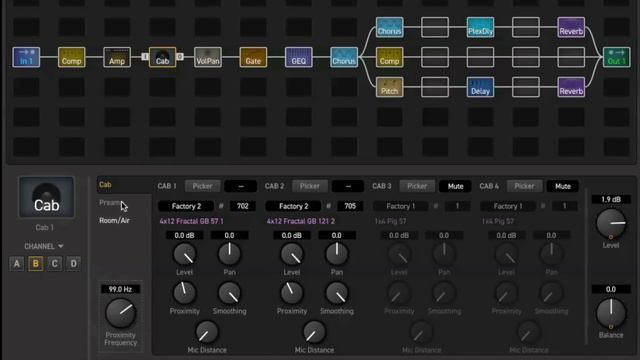Select the Chorus block in the top parallel row
Image resolution: width=640 pixels, height=360 pixels.
coord(389,27)
